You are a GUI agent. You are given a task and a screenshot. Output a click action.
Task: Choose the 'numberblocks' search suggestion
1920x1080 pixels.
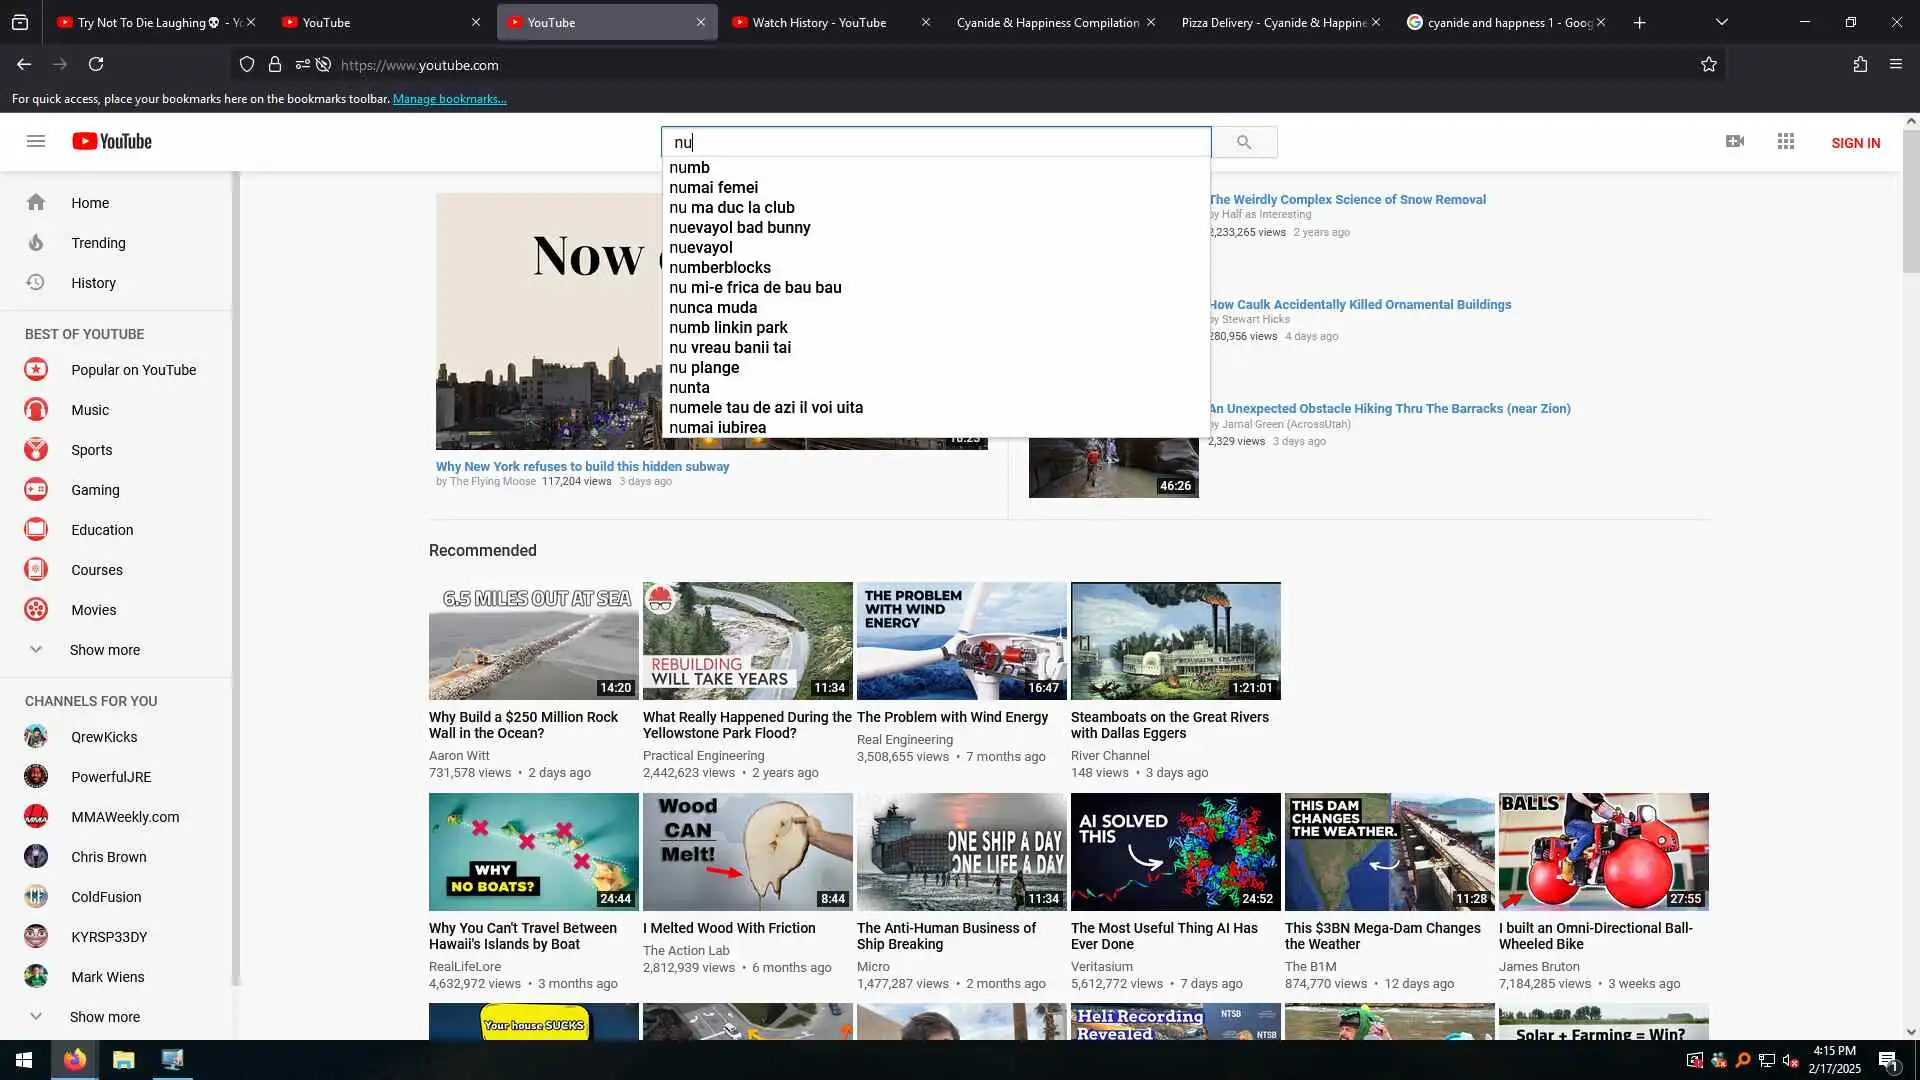point(720,268)
